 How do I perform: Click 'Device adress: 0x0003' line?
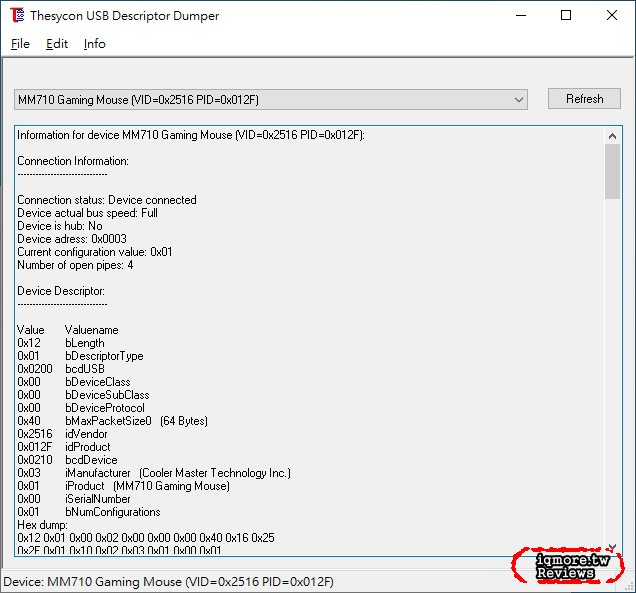pyautogui.click(x=72, y=239)
